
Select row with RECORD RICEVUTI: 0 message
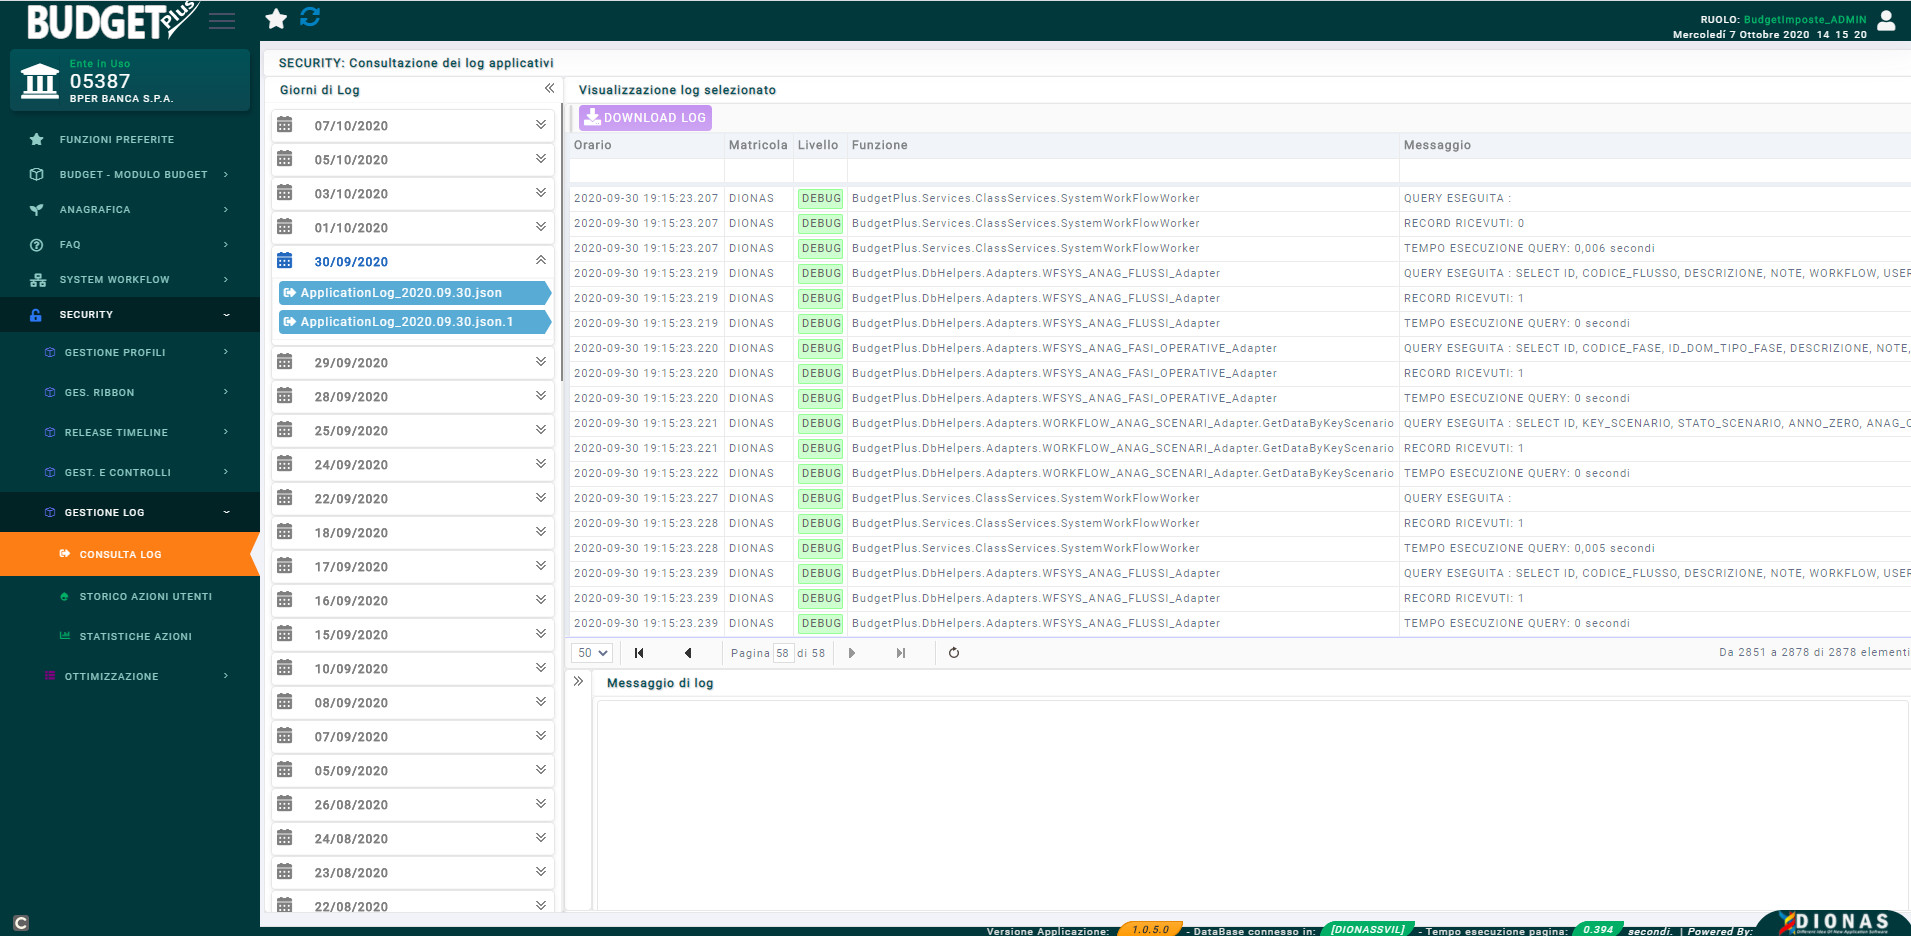1240,223
